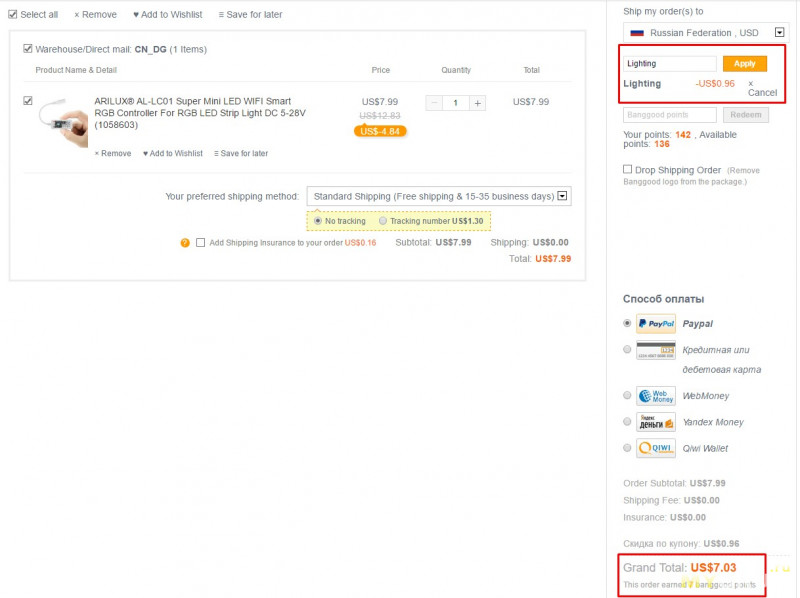Click the available points value 136

coord(662,144)
